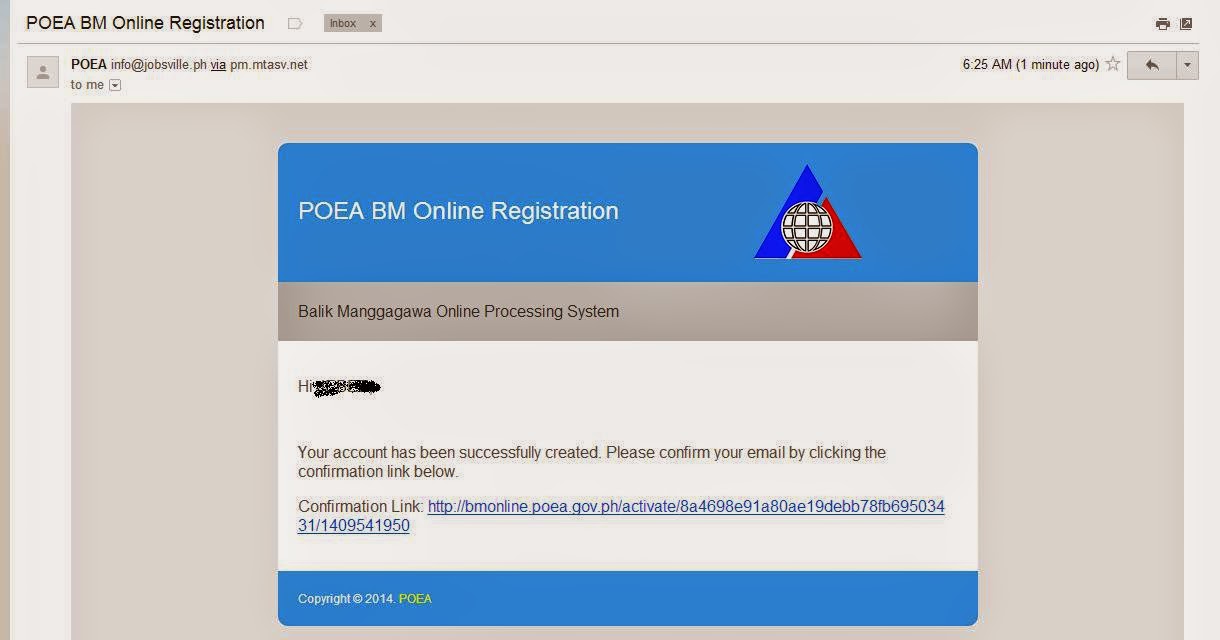Image resolution: width=1220 pixels, height=640 pixels.
Task: Click the POEA triangle globe logo
Action: [x=807, y=213]
